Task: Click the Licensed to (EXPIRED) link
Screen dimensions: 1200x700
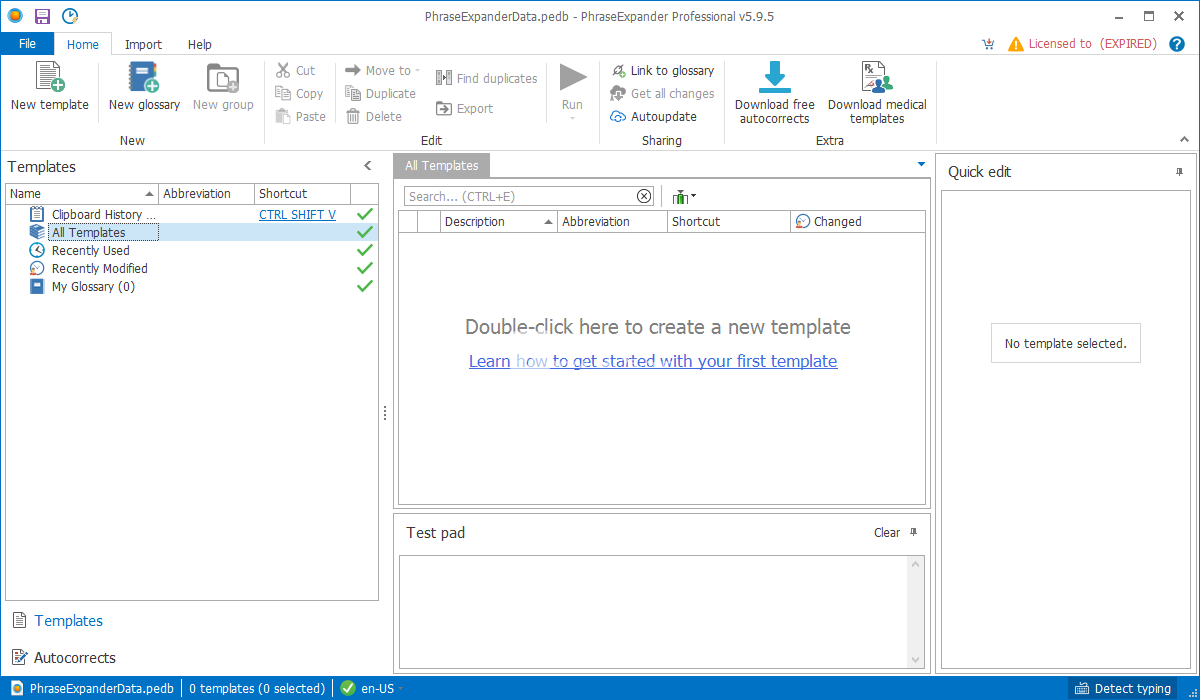Action: click(x=1093, y=44)
